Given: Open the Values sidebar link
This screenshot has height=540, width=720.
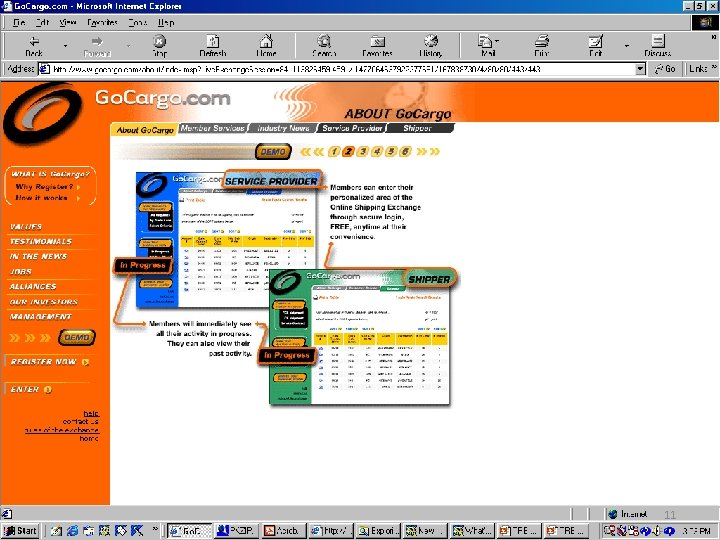Looking at the screenshot, I should [x=26, y=226].
